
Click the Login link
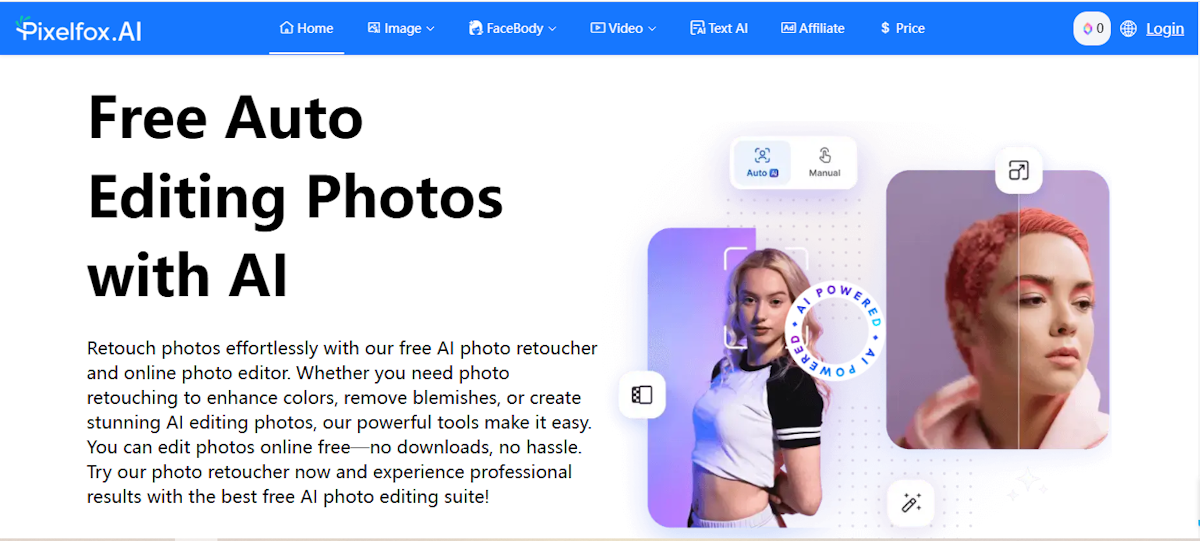coord(1165,29)
